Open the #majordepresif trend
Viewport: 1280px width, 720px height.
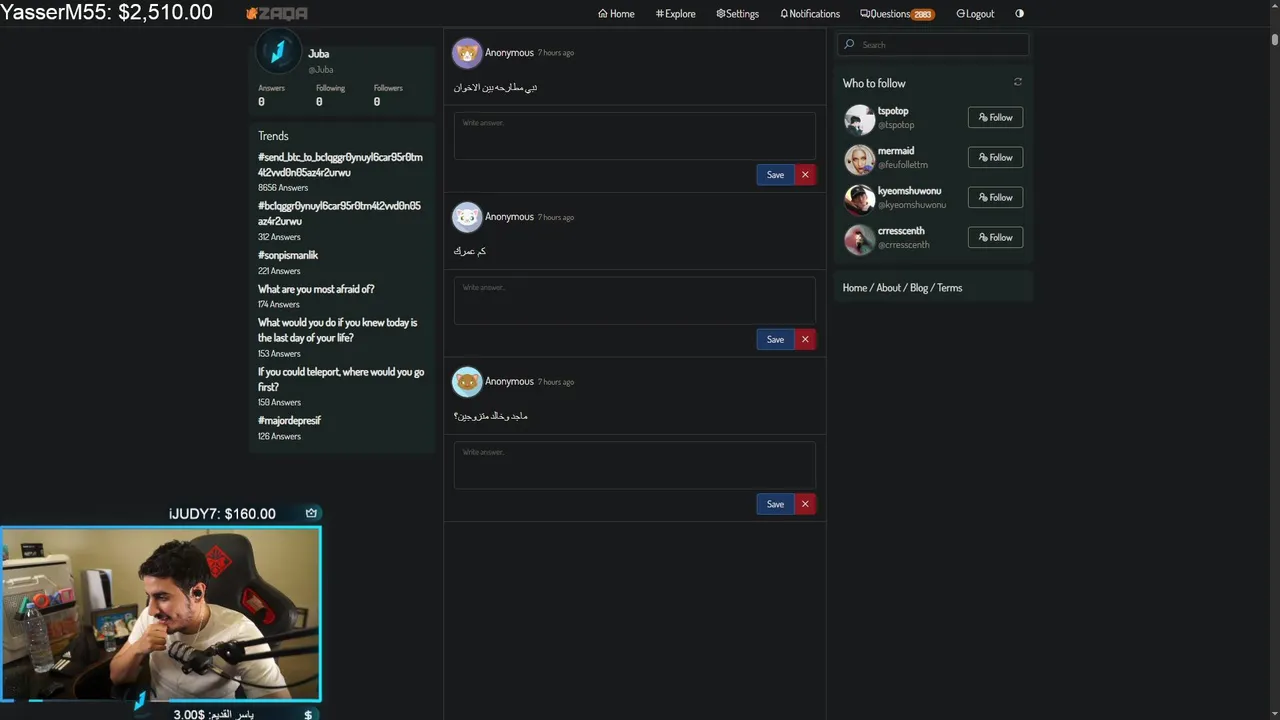click(x=289, y=421)
